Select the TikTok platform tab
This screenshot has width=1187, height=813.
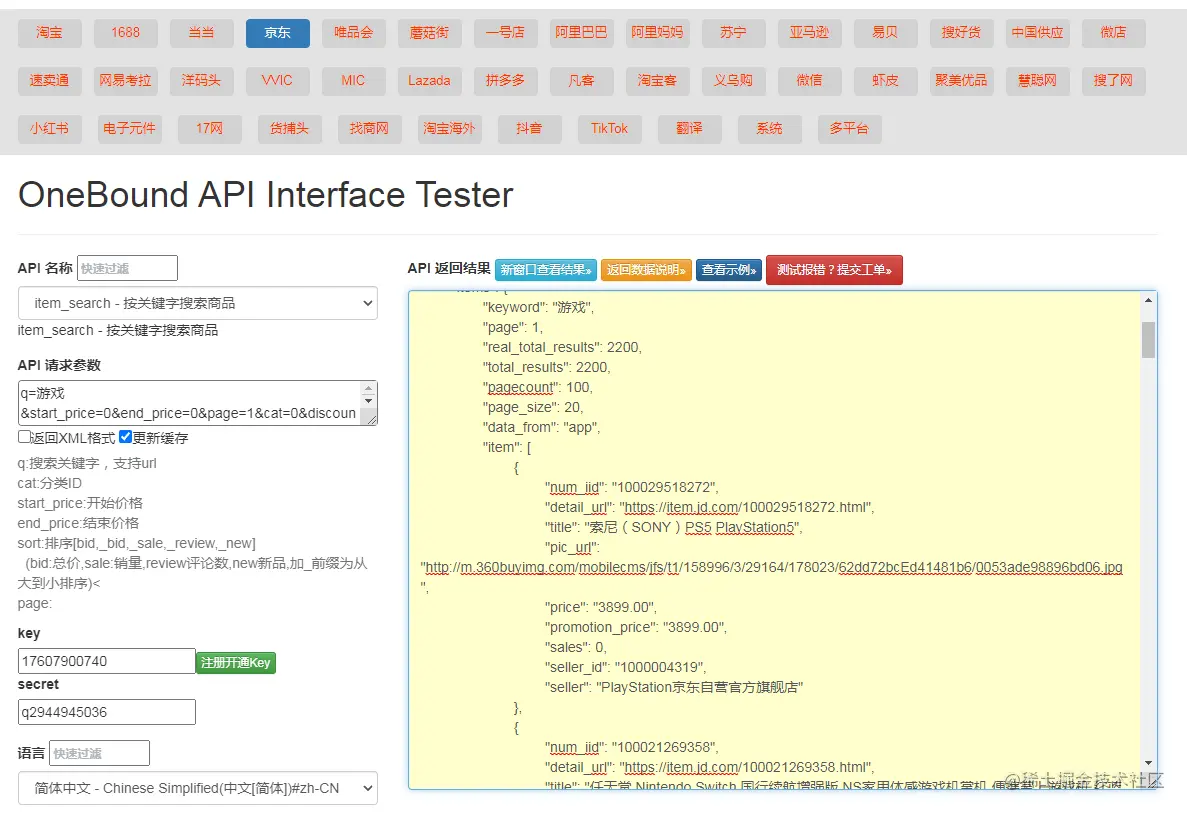pos(609,129)
